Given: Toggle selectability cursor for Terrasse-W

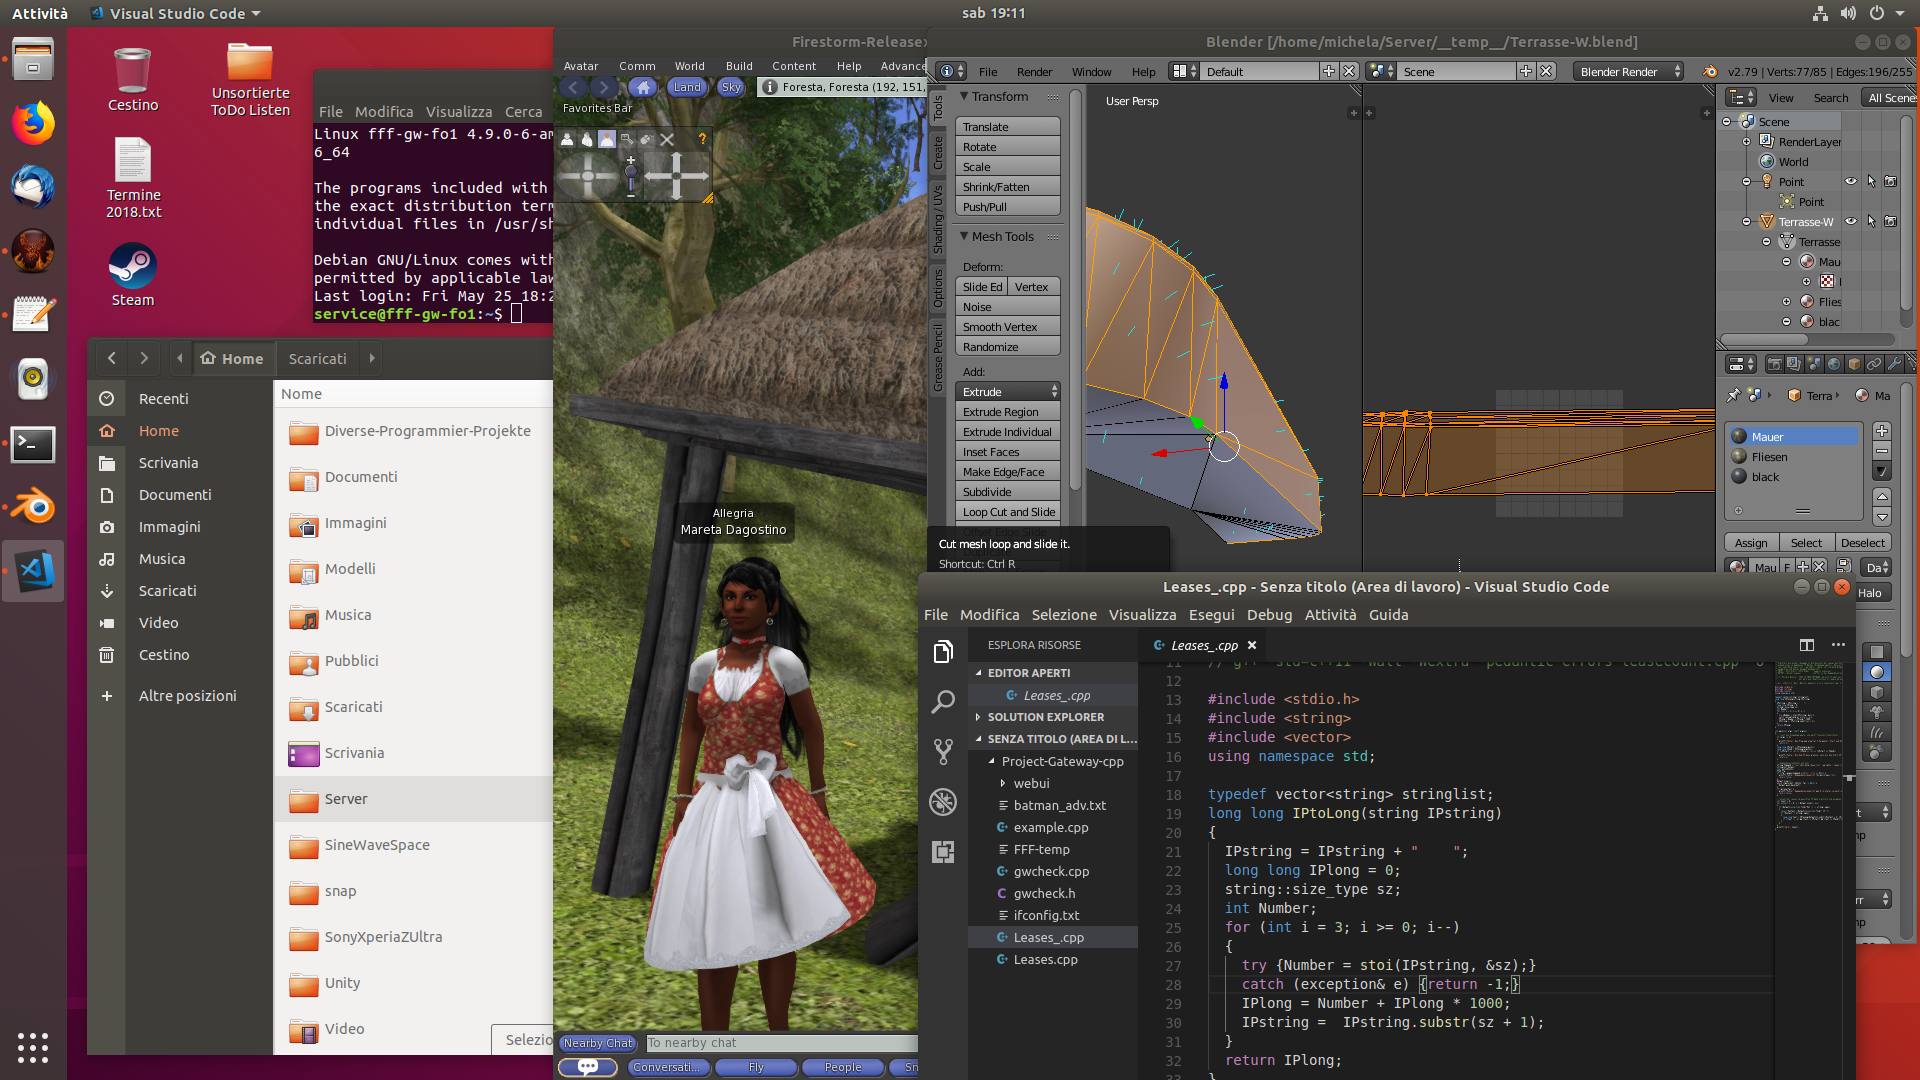Looking at the screenshot, I should point(1871,221).
